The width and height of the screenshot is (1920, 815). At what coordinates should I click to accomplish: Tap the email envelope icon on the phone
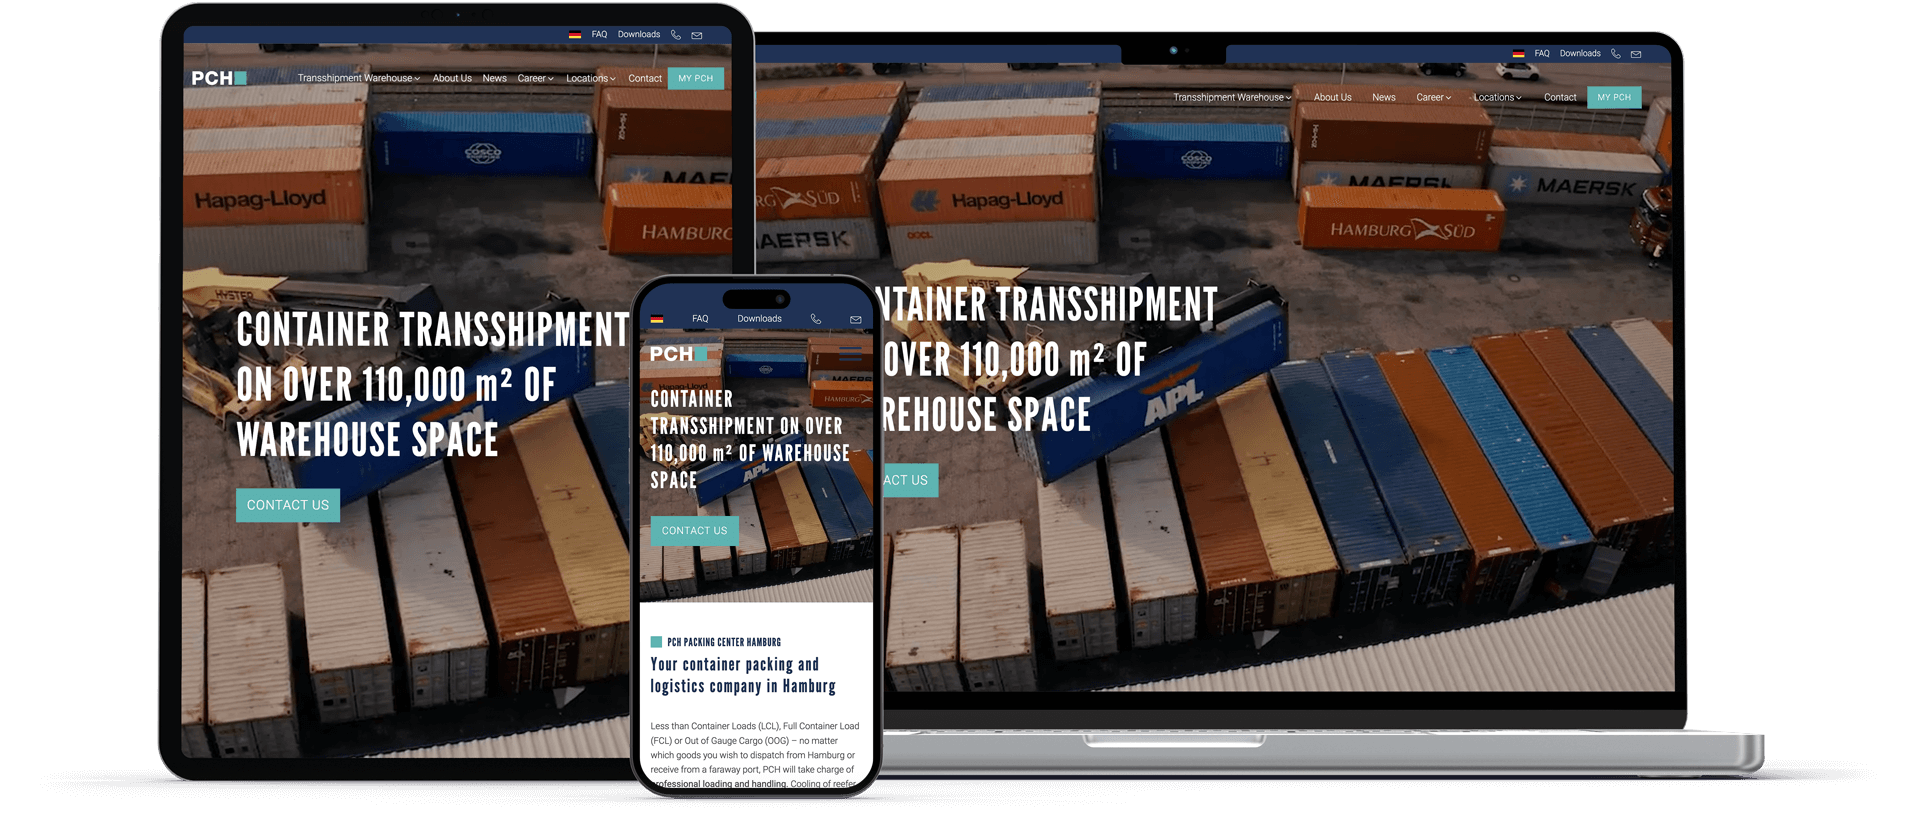(x=856, y=320)
